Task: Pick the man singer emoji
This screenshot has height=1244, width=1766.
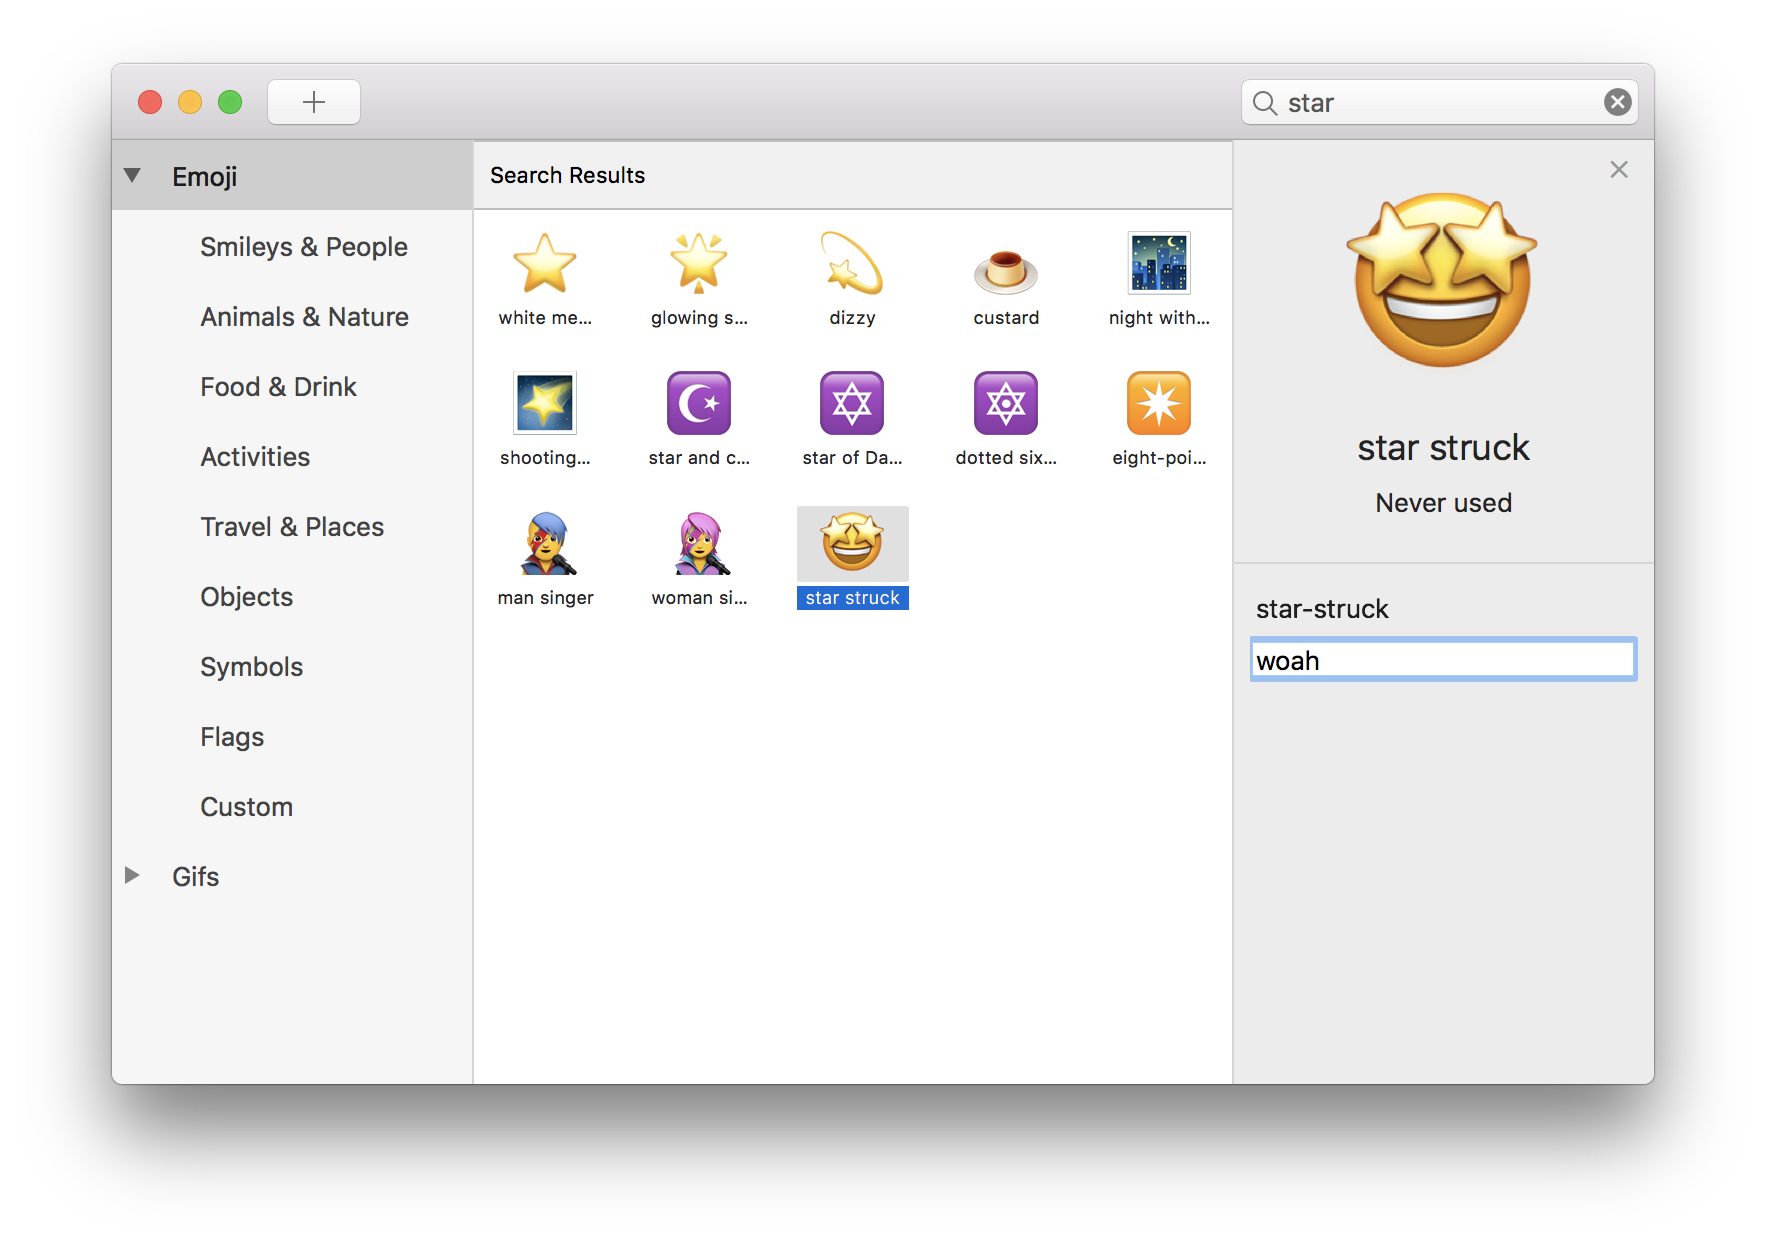Action: (546, 543)
